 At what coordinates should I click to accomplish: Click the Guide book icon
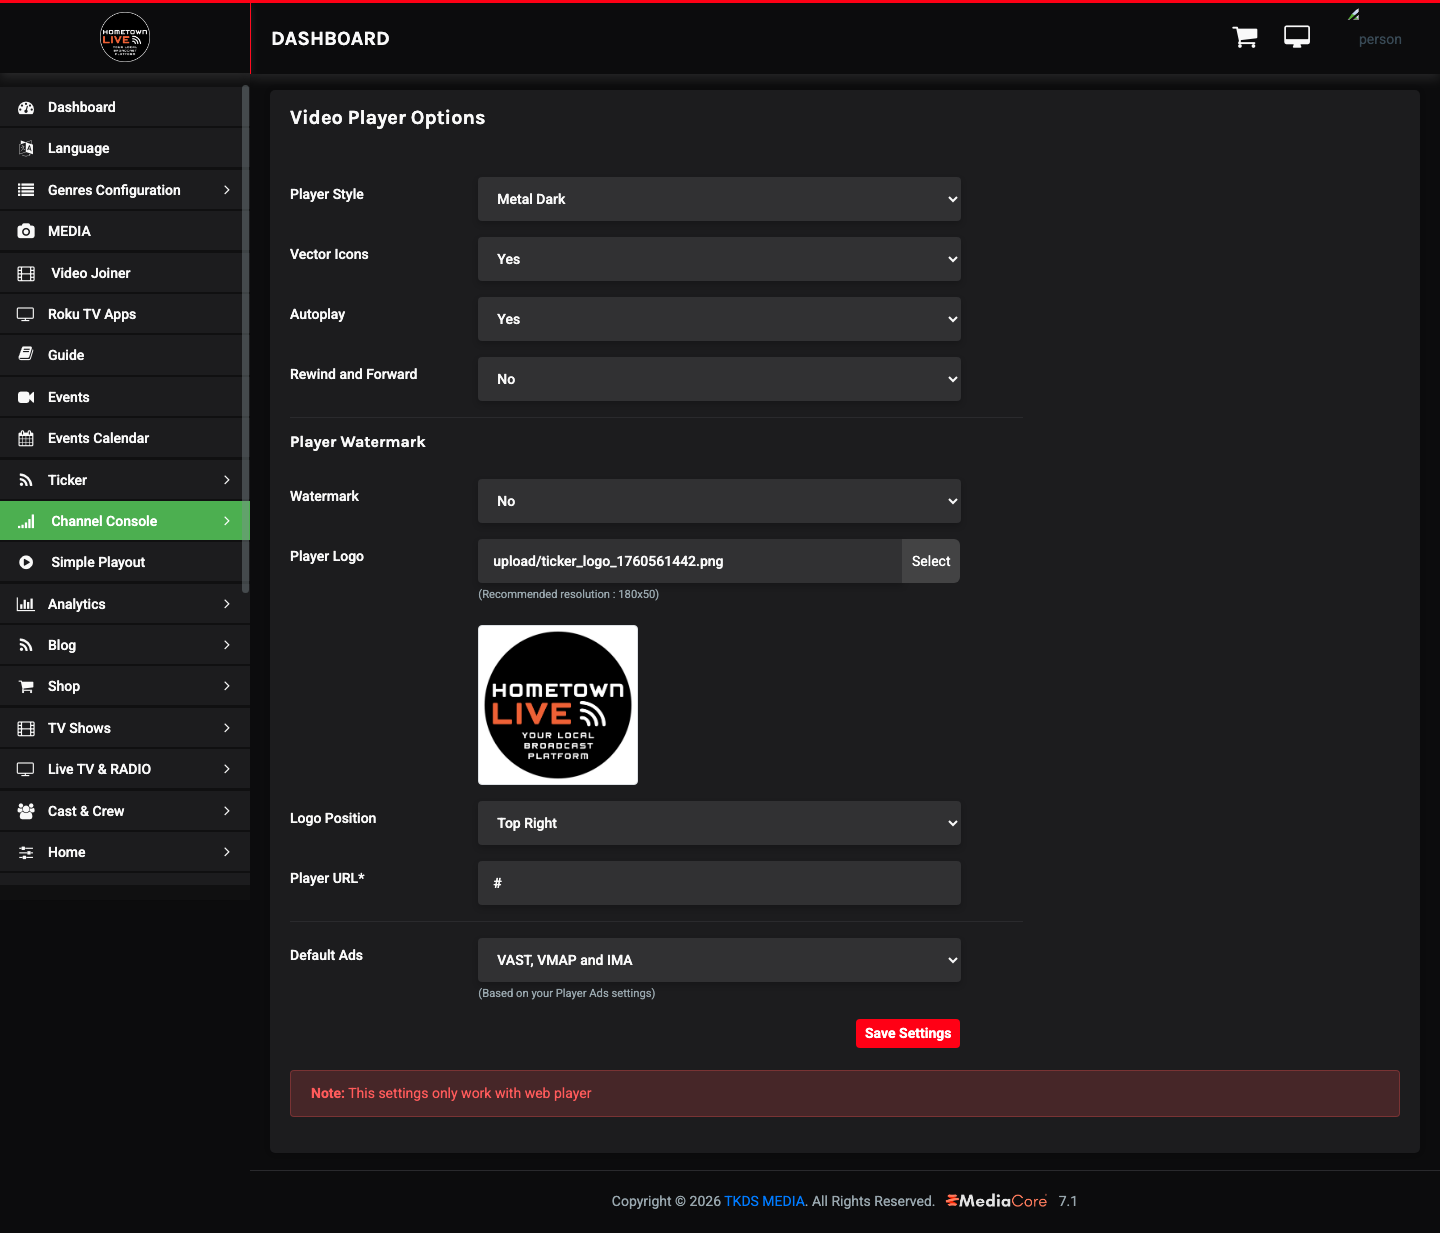tap(26, 355)
